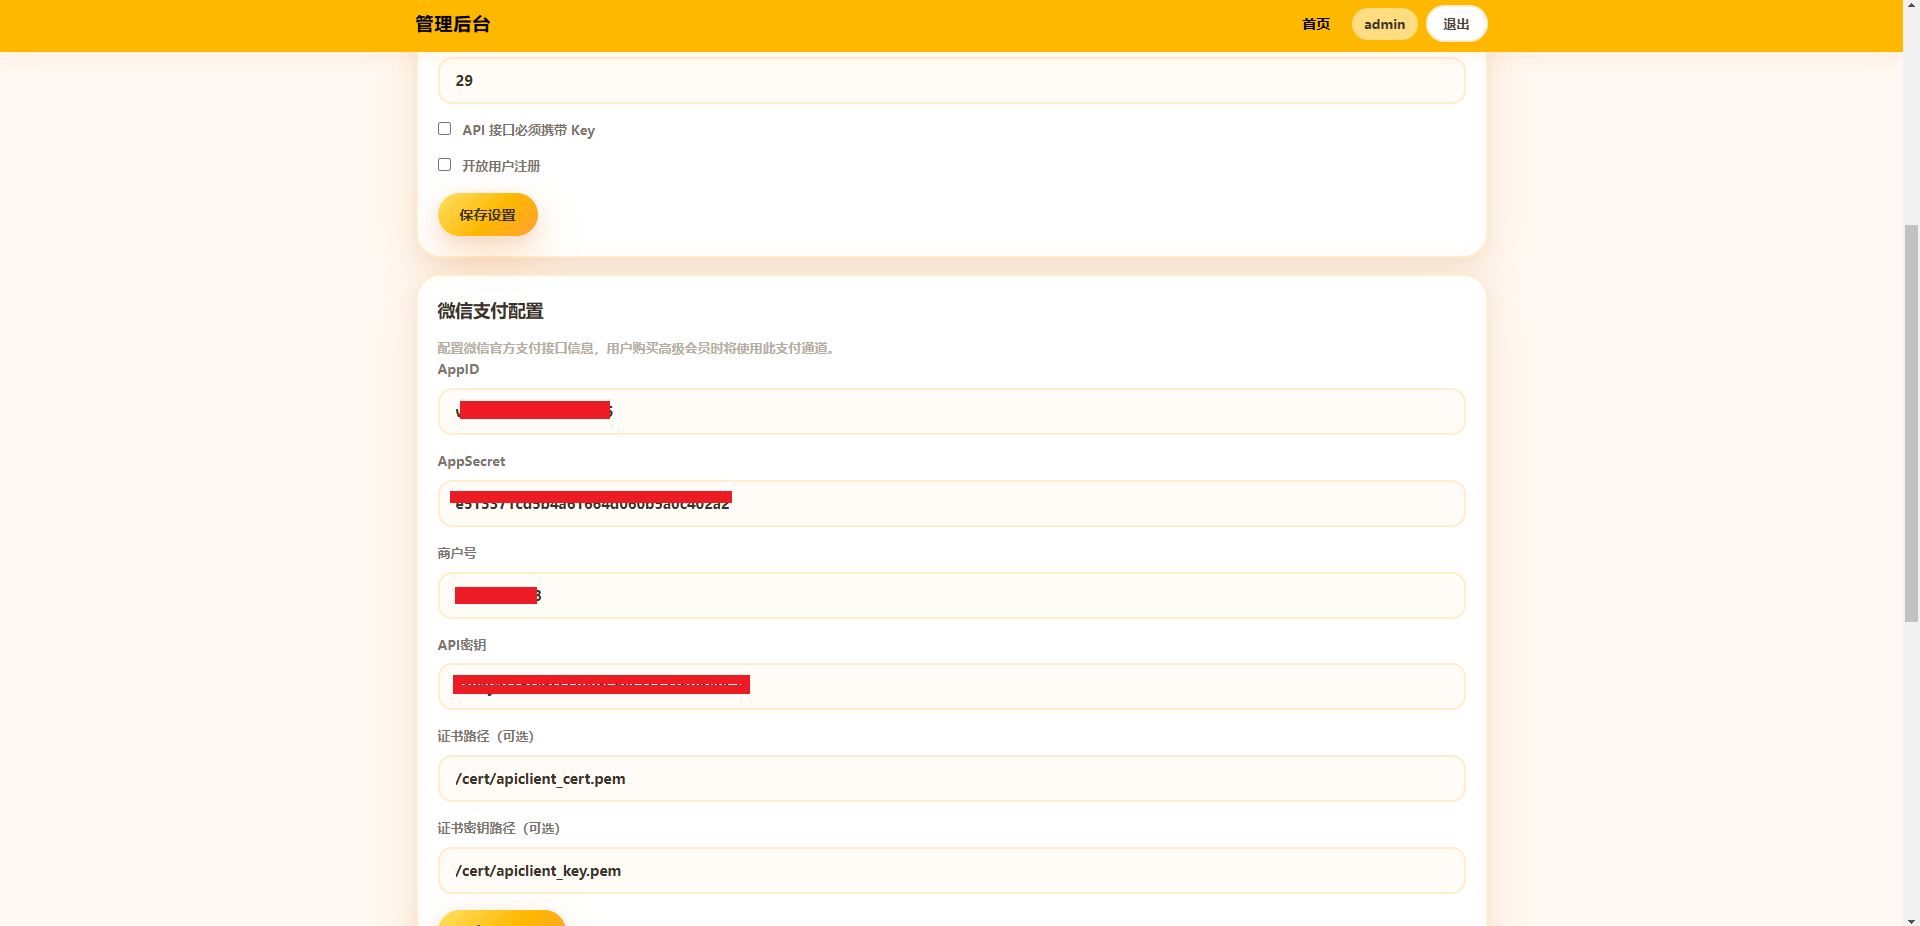Click the 开放用户注册 label text
Screen dimensions: 1920x926
(x=501, y=166)
